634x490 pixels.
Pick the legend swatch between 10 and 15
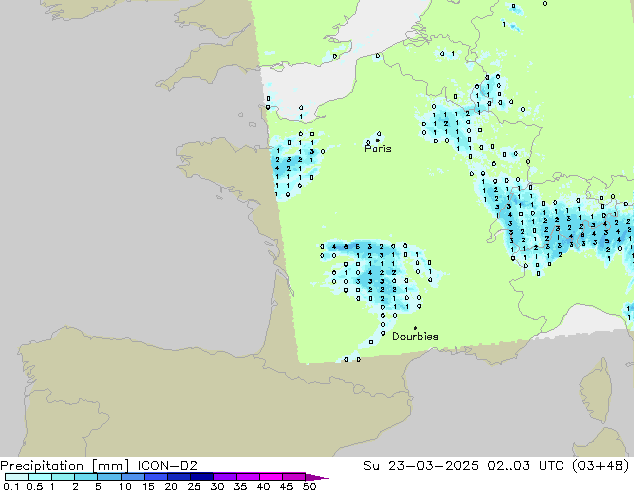coord(132,477)
